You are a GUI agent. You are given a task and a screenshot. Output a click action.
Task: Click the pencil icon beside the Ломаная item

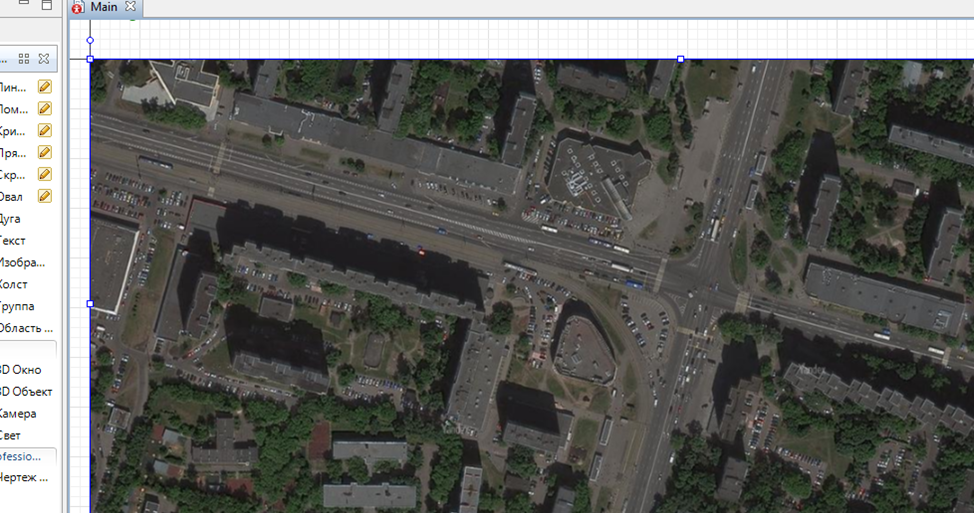click(x=44, y=109)
